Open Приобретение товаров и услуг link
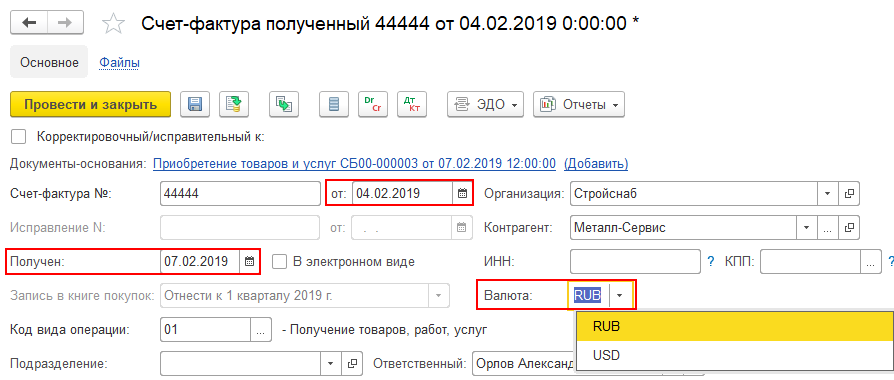 (355, 164)
